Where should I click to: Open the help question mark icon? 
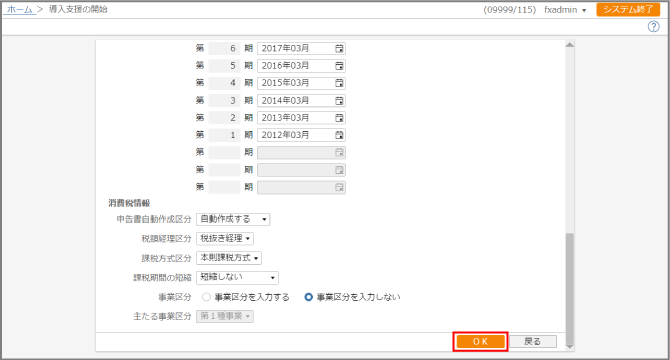click(x=653, y=26)
